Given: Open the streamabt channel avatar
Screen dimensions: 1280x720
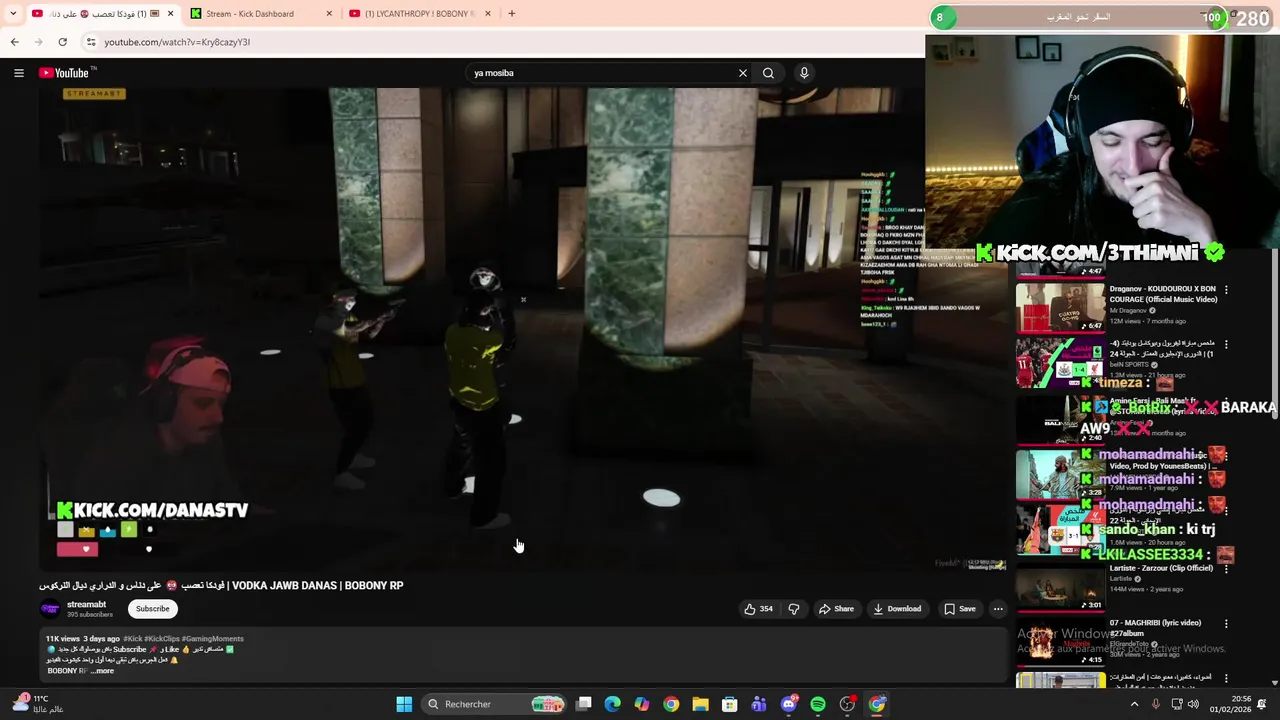Looking at the screenshot, I should [50, 609].
